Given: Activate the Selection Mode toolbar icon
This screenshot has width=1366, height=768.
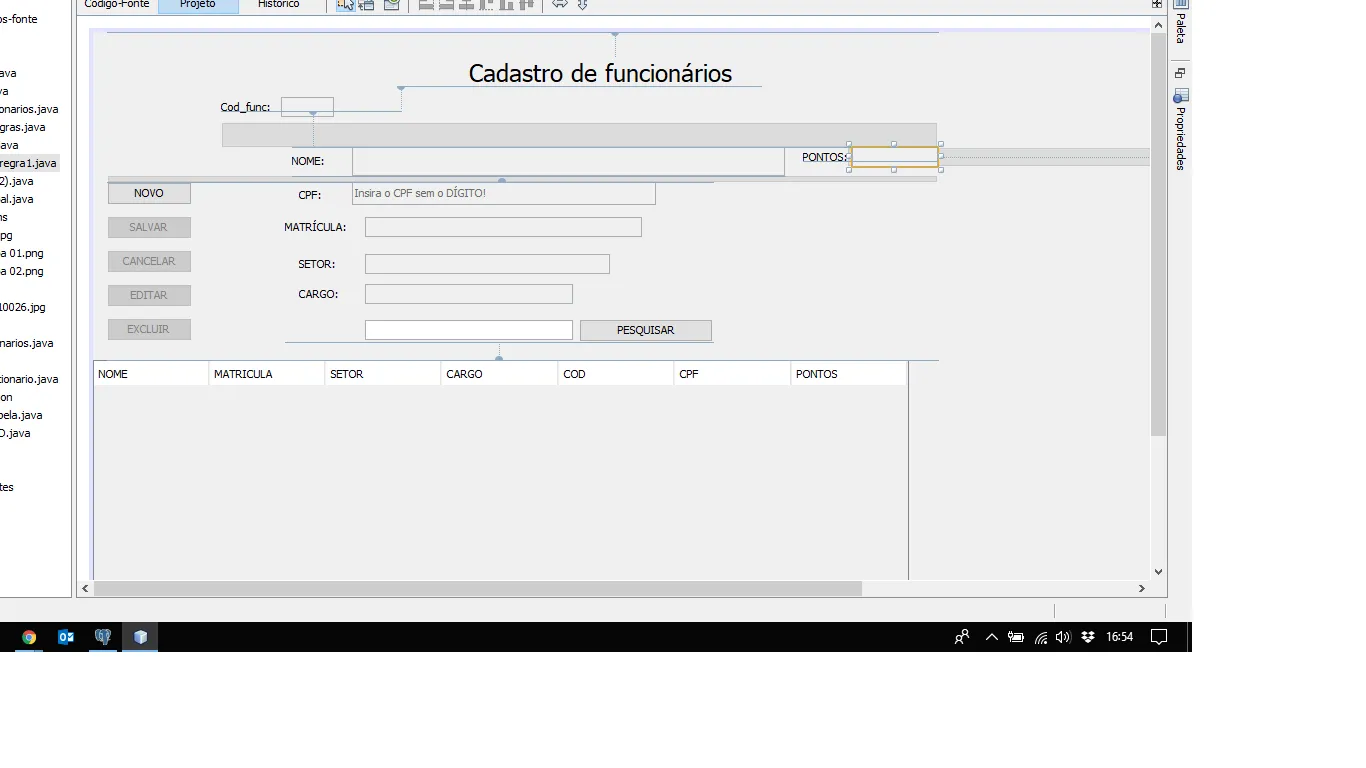Looking at the screenshot, I should (345, 4).
